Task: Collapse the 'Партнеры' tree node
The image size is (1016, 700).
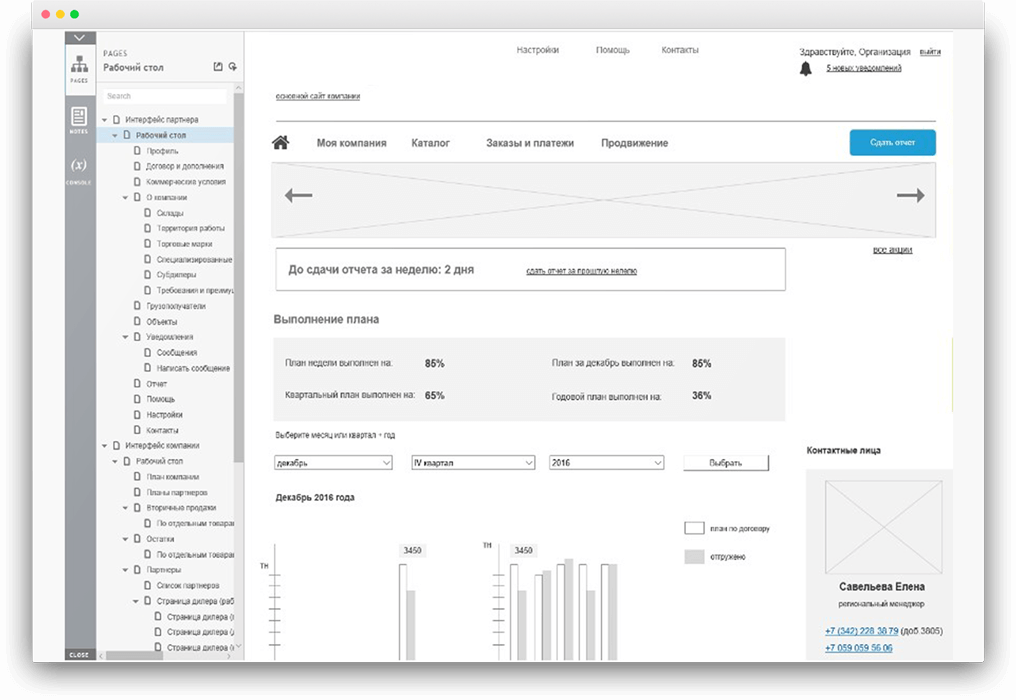Action: (125, 570)
